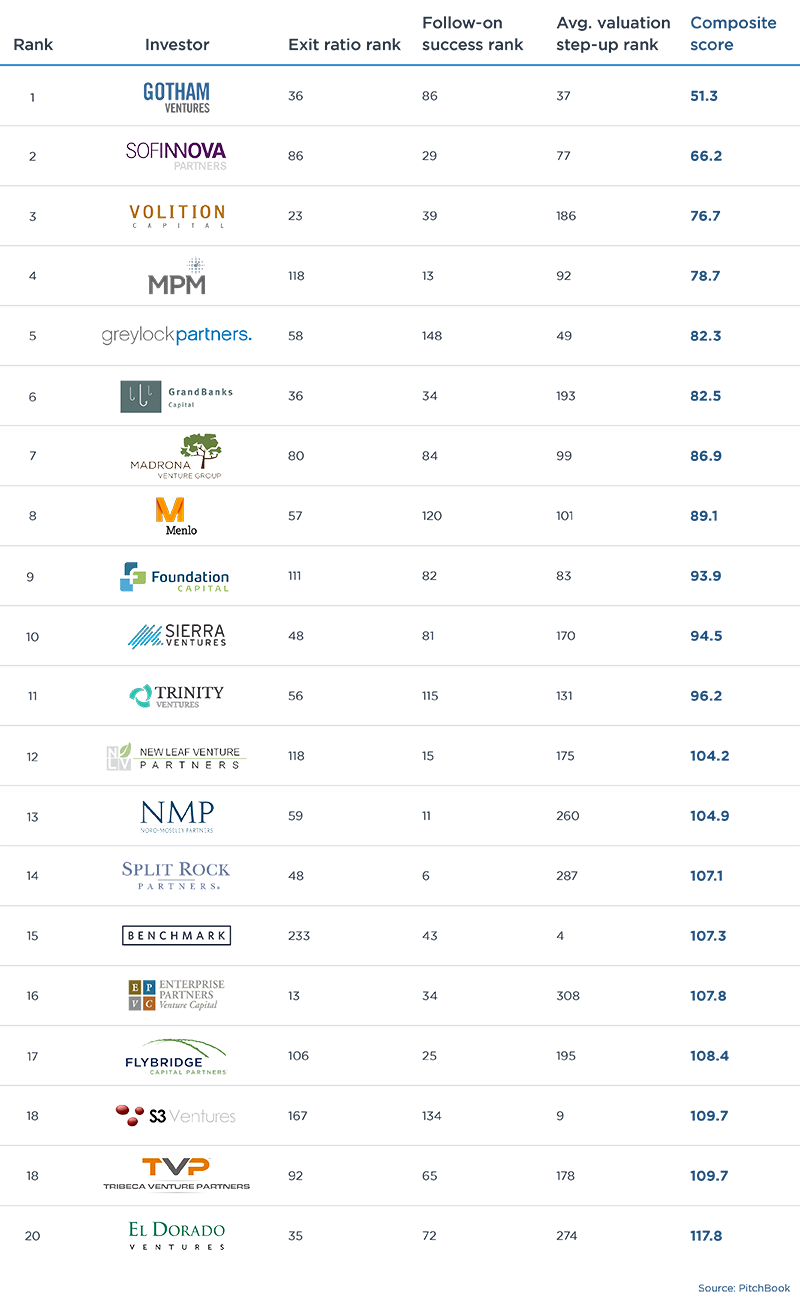The width and height of the screenshot is (800, 1300).
Task: Select the Exit ratio rank header
Action: 344,45
